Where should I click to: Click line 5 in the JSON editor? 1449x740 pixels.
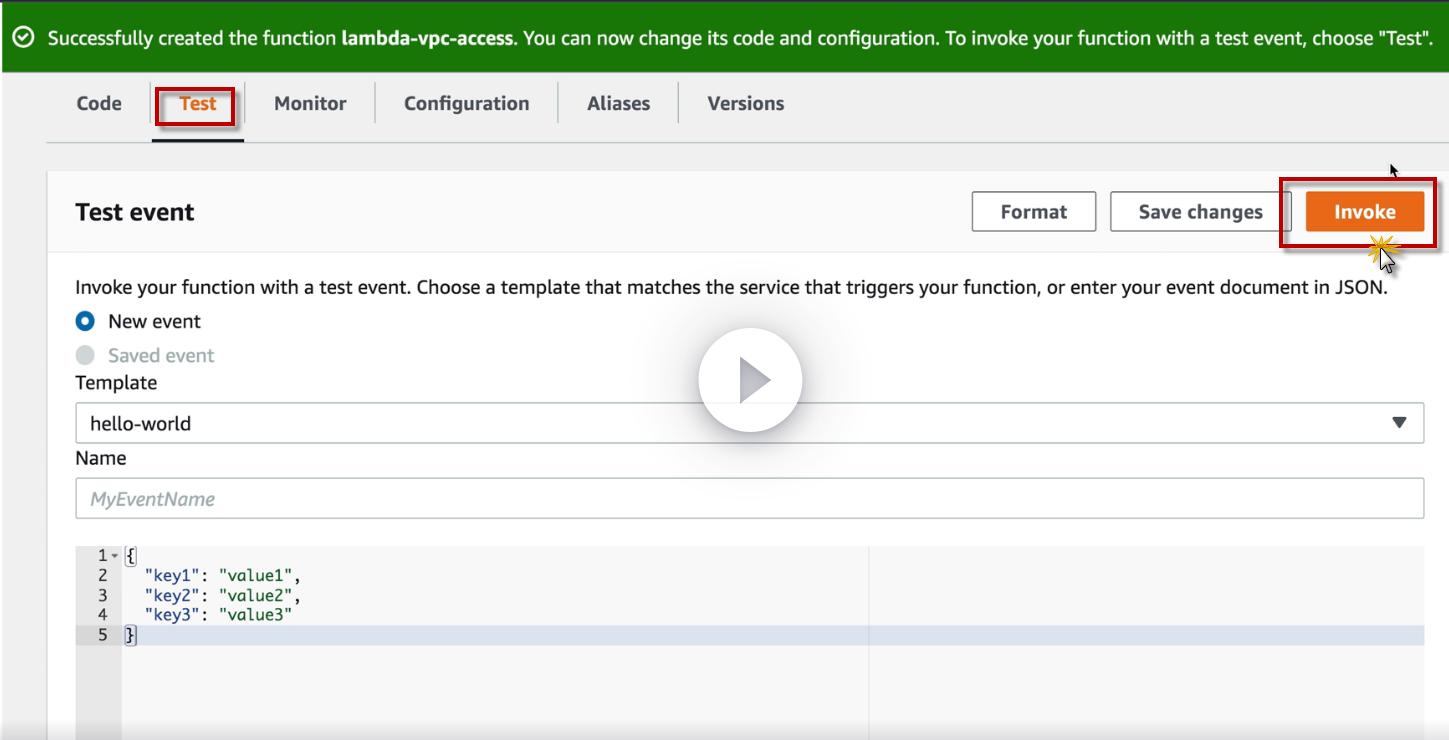[x=500, y=635]
